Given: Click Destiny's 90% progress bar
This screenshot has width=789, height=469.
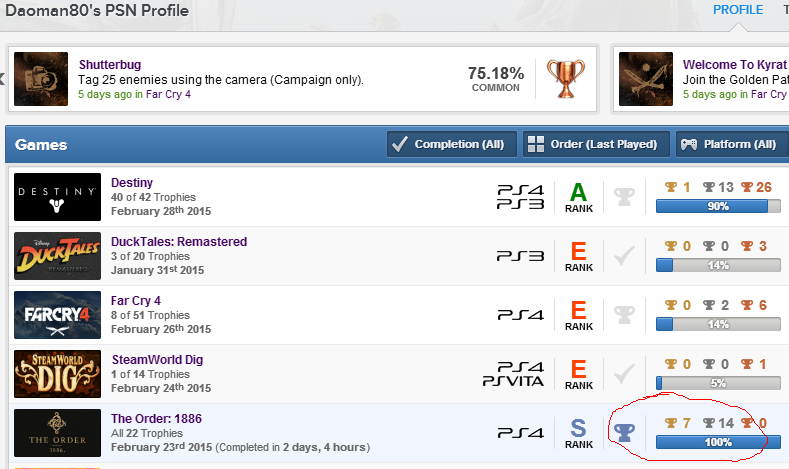Looking at the screenshot, I should [717, 206].
